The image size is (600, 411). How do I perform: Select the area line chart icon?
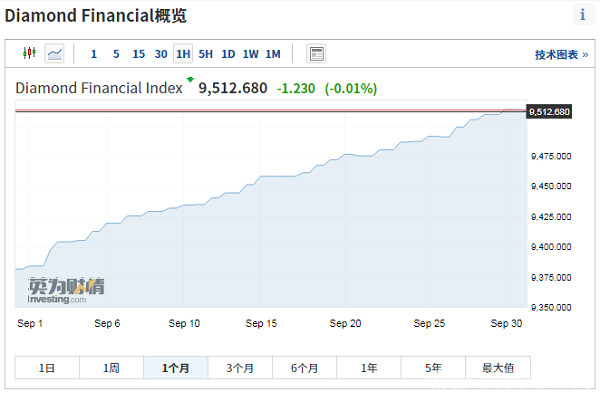coord(54,53)
